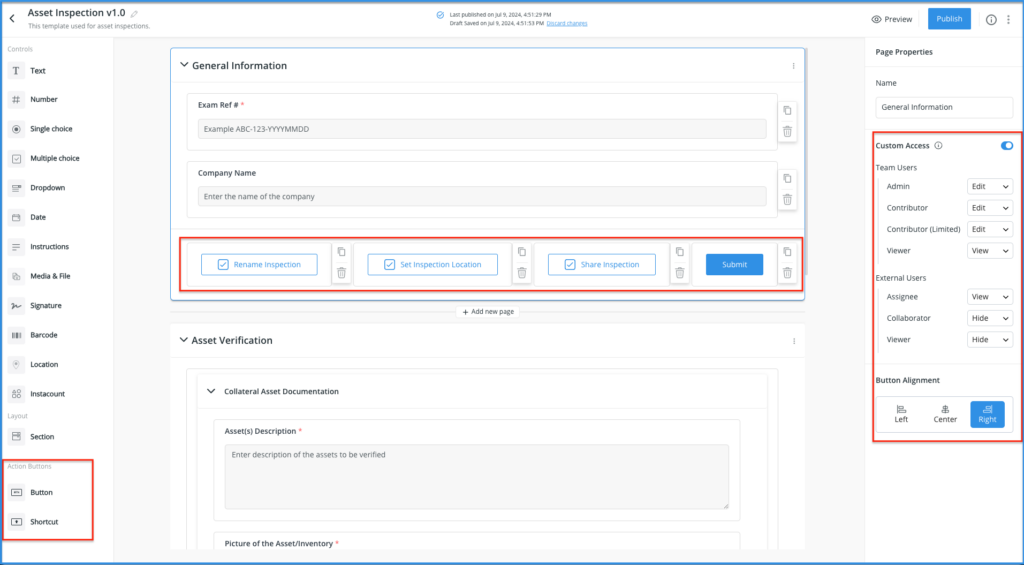Image resolution: width=1024 pixels, height=565 pixels.
Task: Open General Information page options menu
Action: pos(793,66)
